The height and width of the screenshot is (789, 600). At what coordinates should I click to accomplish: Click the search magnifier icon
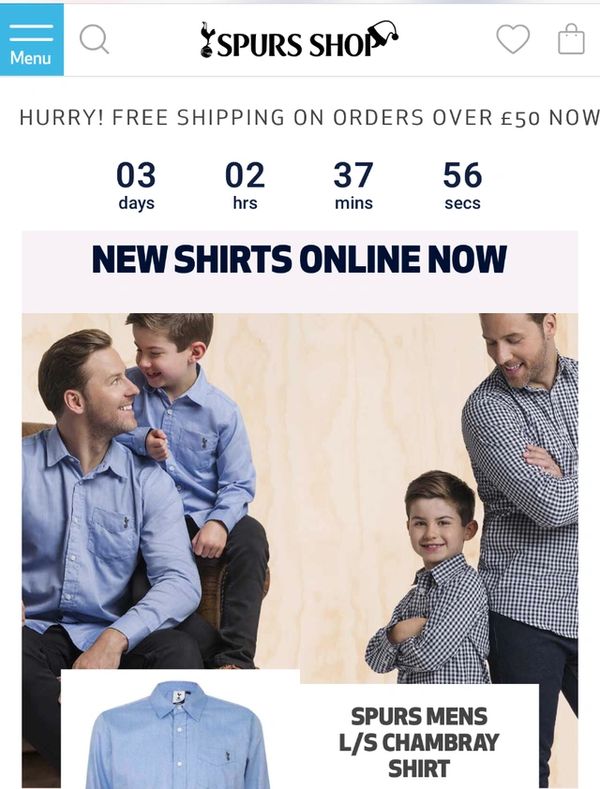[94, 39]
